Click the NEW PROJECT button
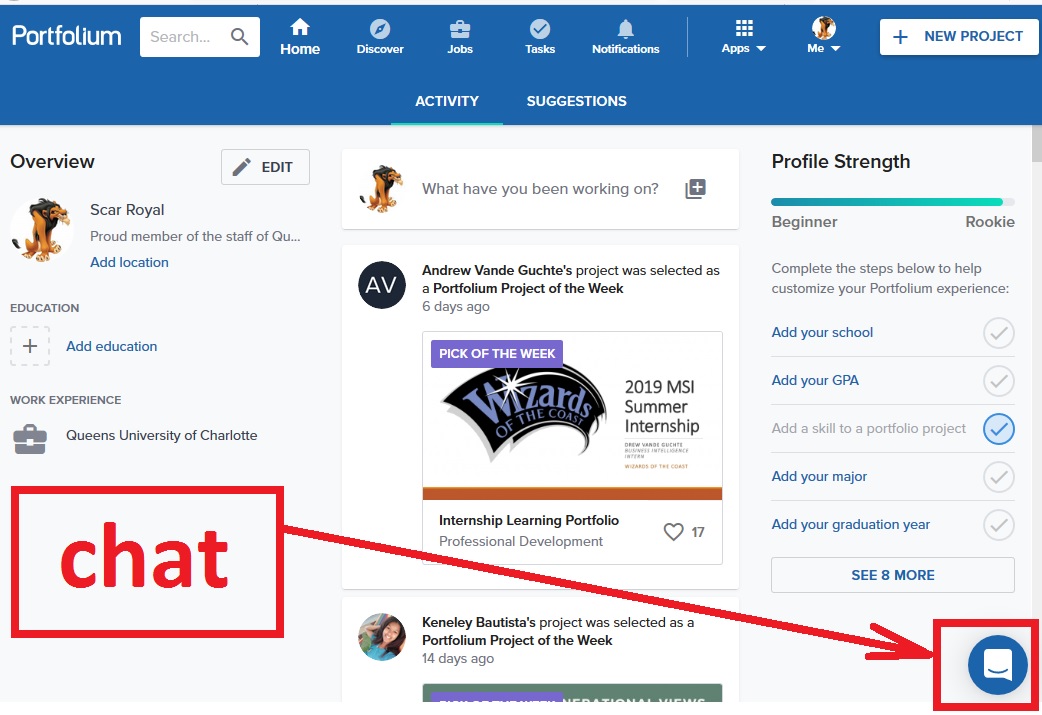Screen dimensions: 1042x715 959,37
